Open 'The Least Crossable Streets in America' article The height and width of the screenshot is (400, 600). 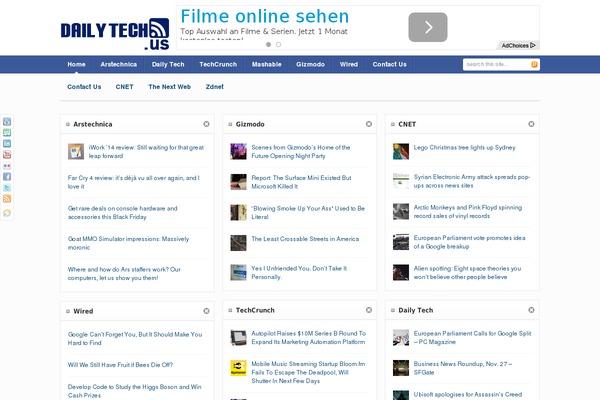point(305,239)
